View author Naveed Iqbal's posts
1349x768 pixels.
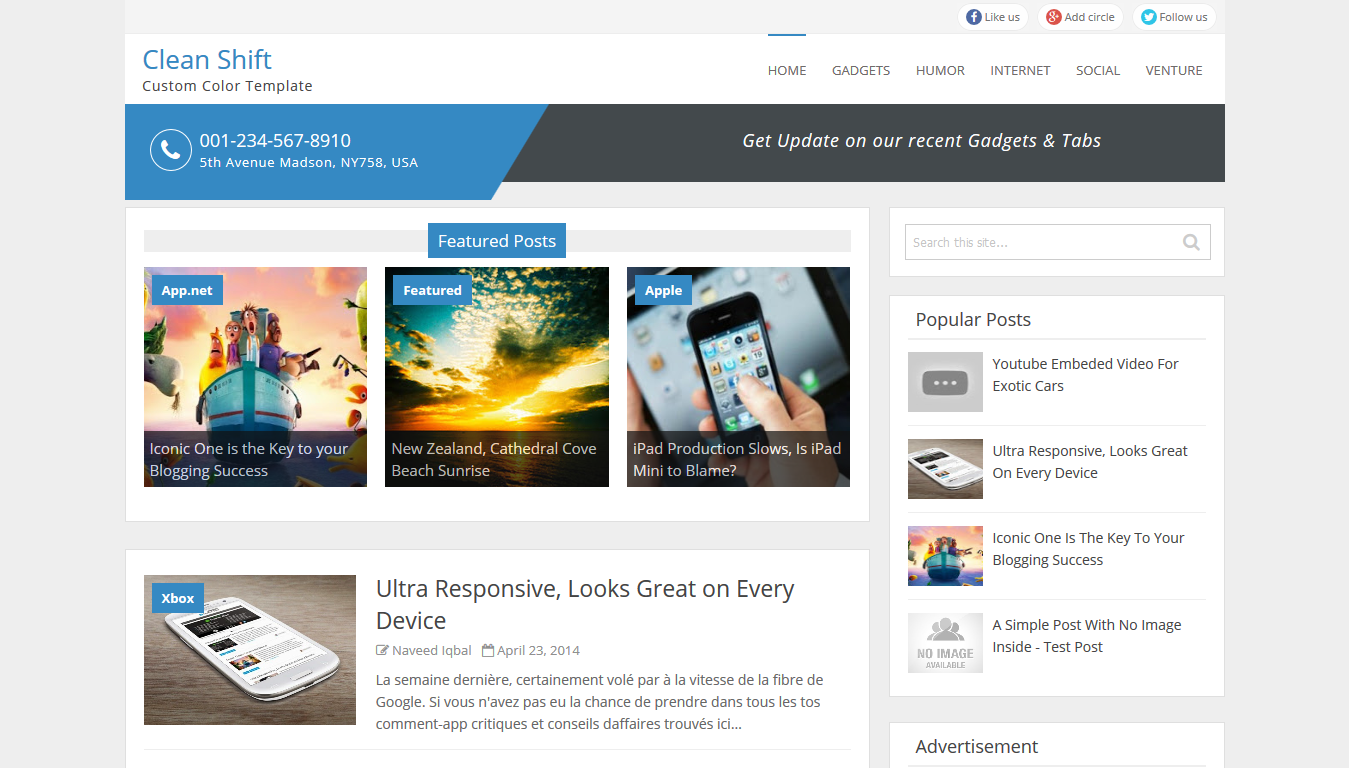[431, 650]
